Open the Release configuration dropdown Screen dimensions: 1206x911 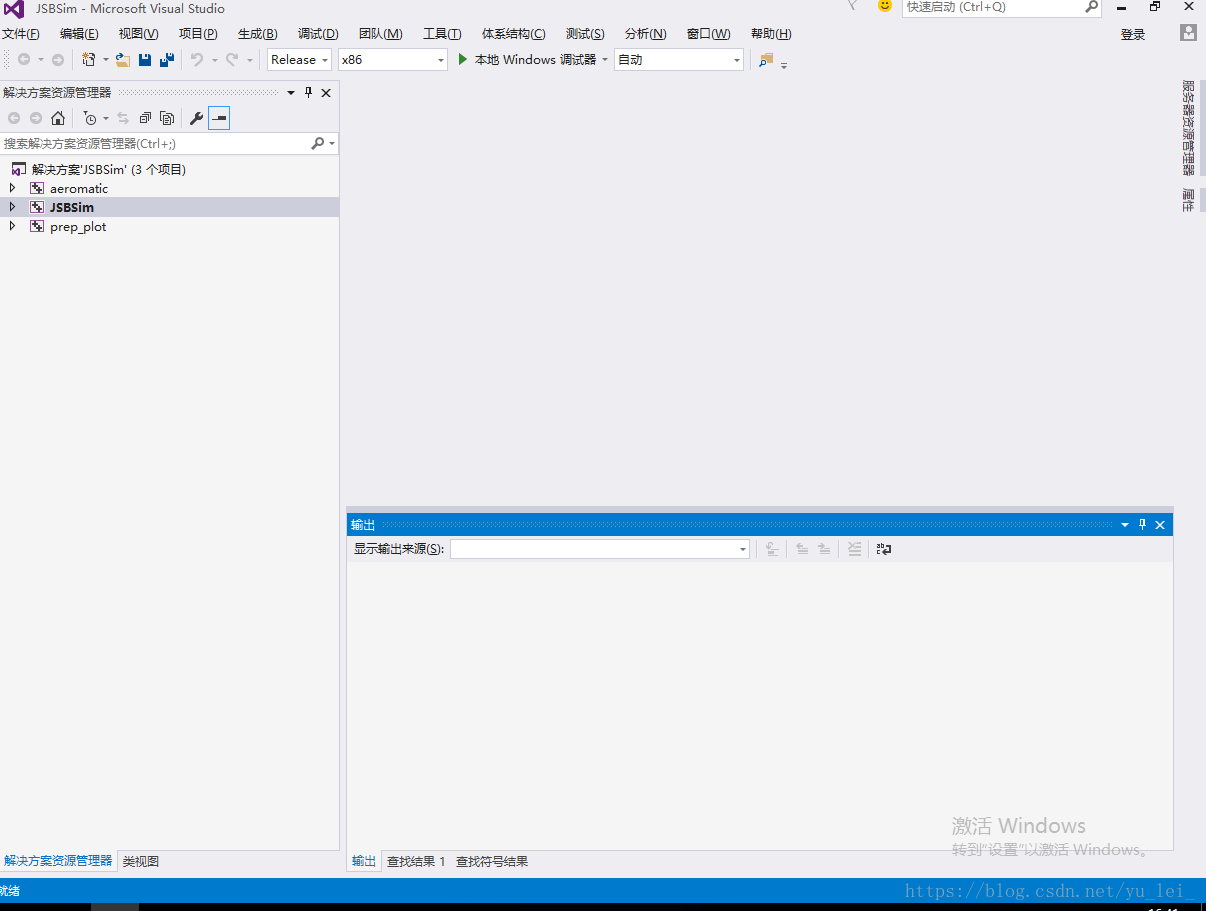pyautogui.click(x=300, y=60)
